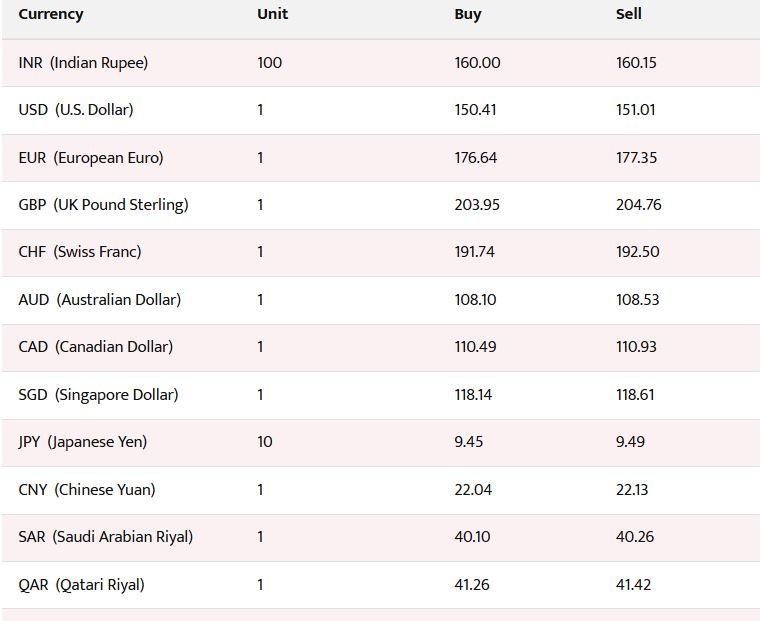Click the USD buy rate 150.41
This screenshot has height=621, width=761.
(x=475, y=110)
